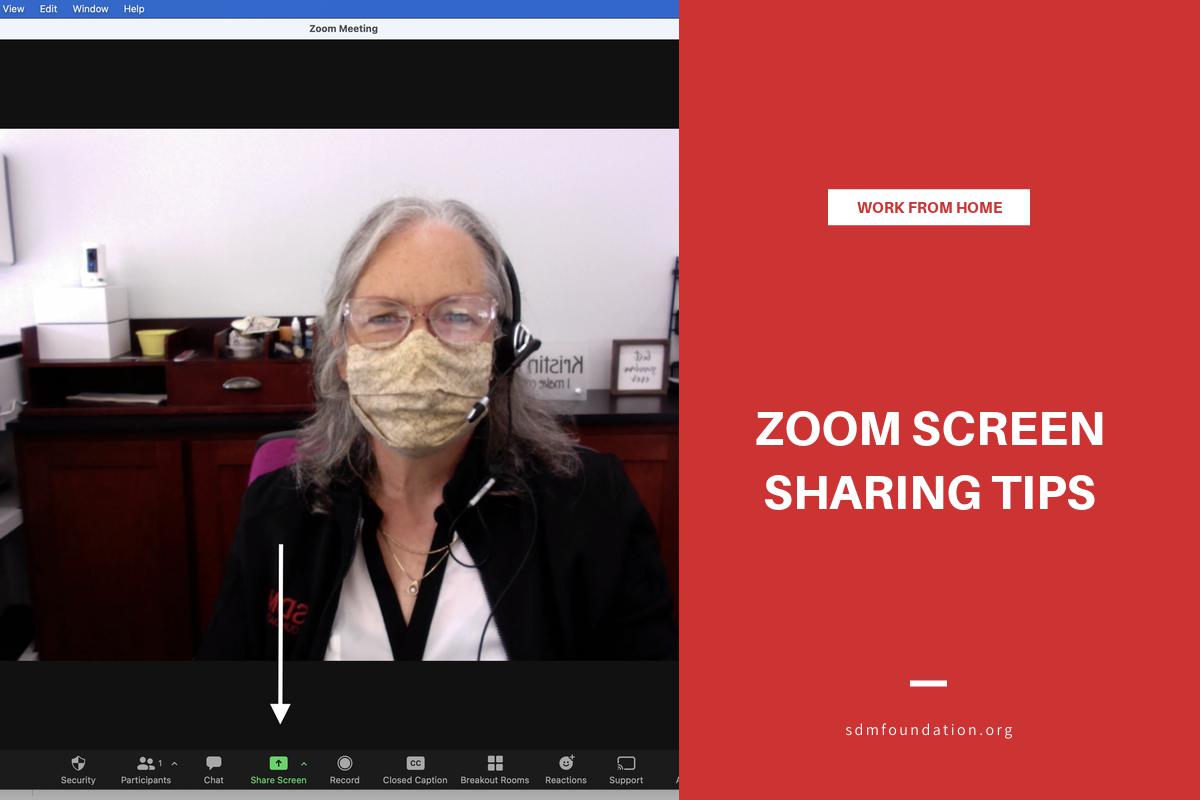Expand sharing choices next to Share Screen
Viewport: 1200px width, 800px height.
point(303,763)
